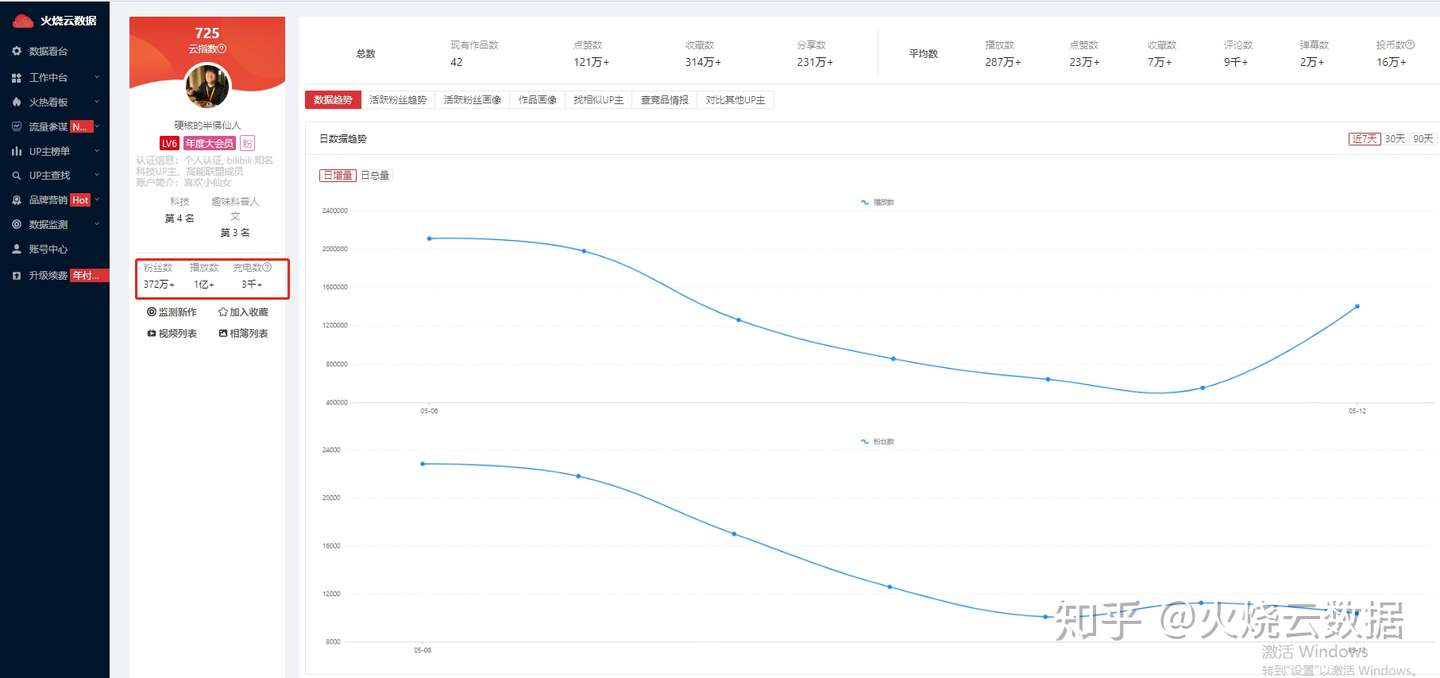Image resolution: width=1440 pixels, height=678 pixels.
Task: Click the magnifier icon beside UP主查找
Action: click(16, 176)
